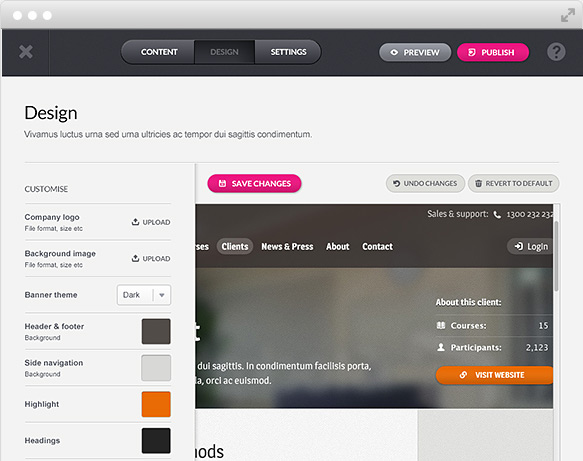This screenshot has height=461, width=583.
Task: Close the editor with the X icon
Action: (x=26, y=52)
